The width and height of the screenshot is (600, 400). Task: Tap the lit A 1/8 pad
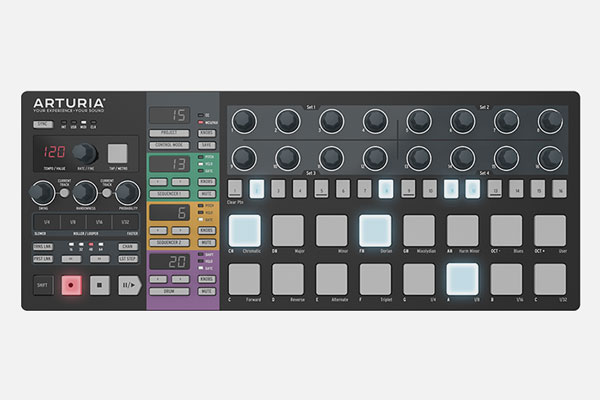(x=463, y=279)
